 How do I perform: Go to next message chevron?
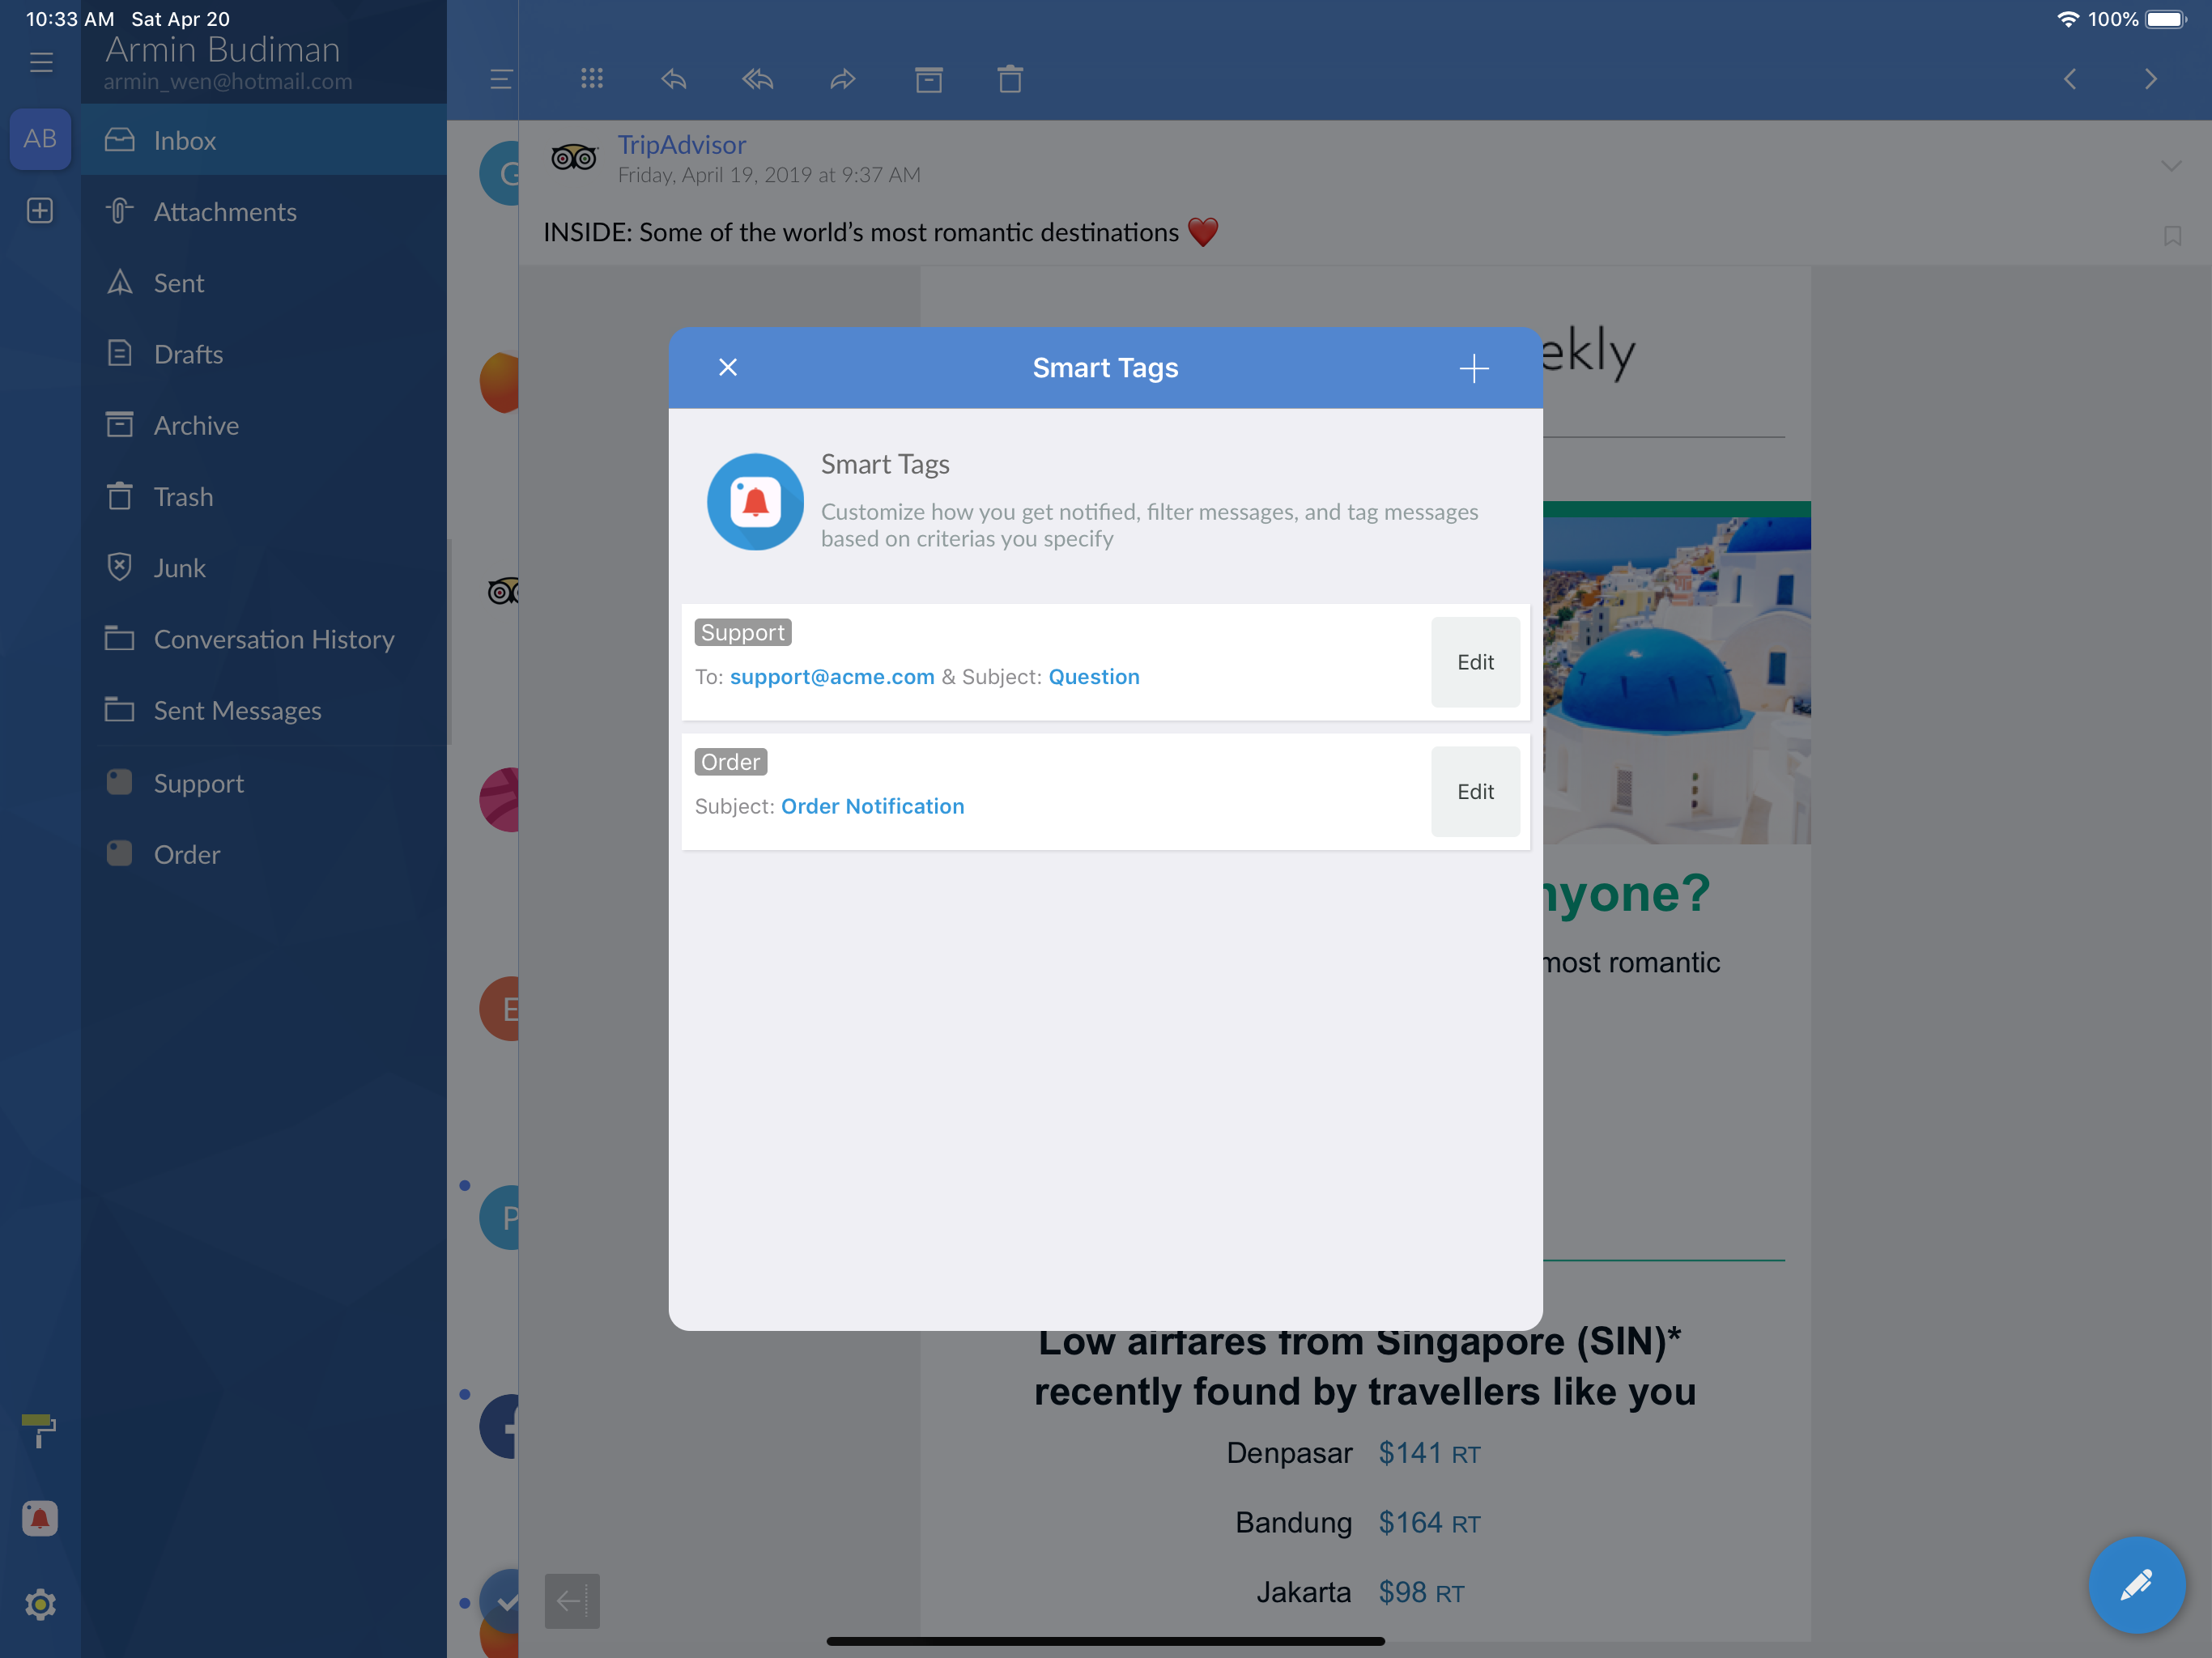(2150, 79)
